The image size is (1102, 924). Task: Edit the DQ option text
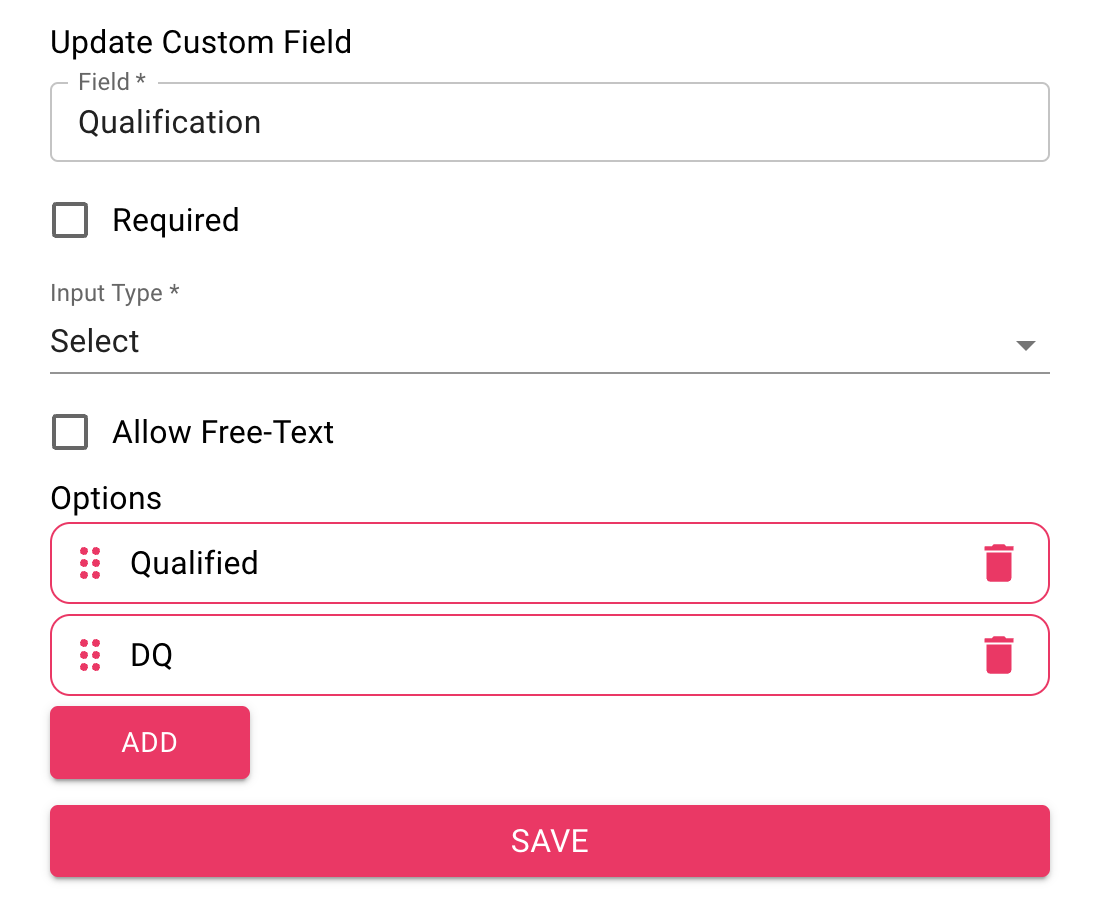(x=151, y=655)
